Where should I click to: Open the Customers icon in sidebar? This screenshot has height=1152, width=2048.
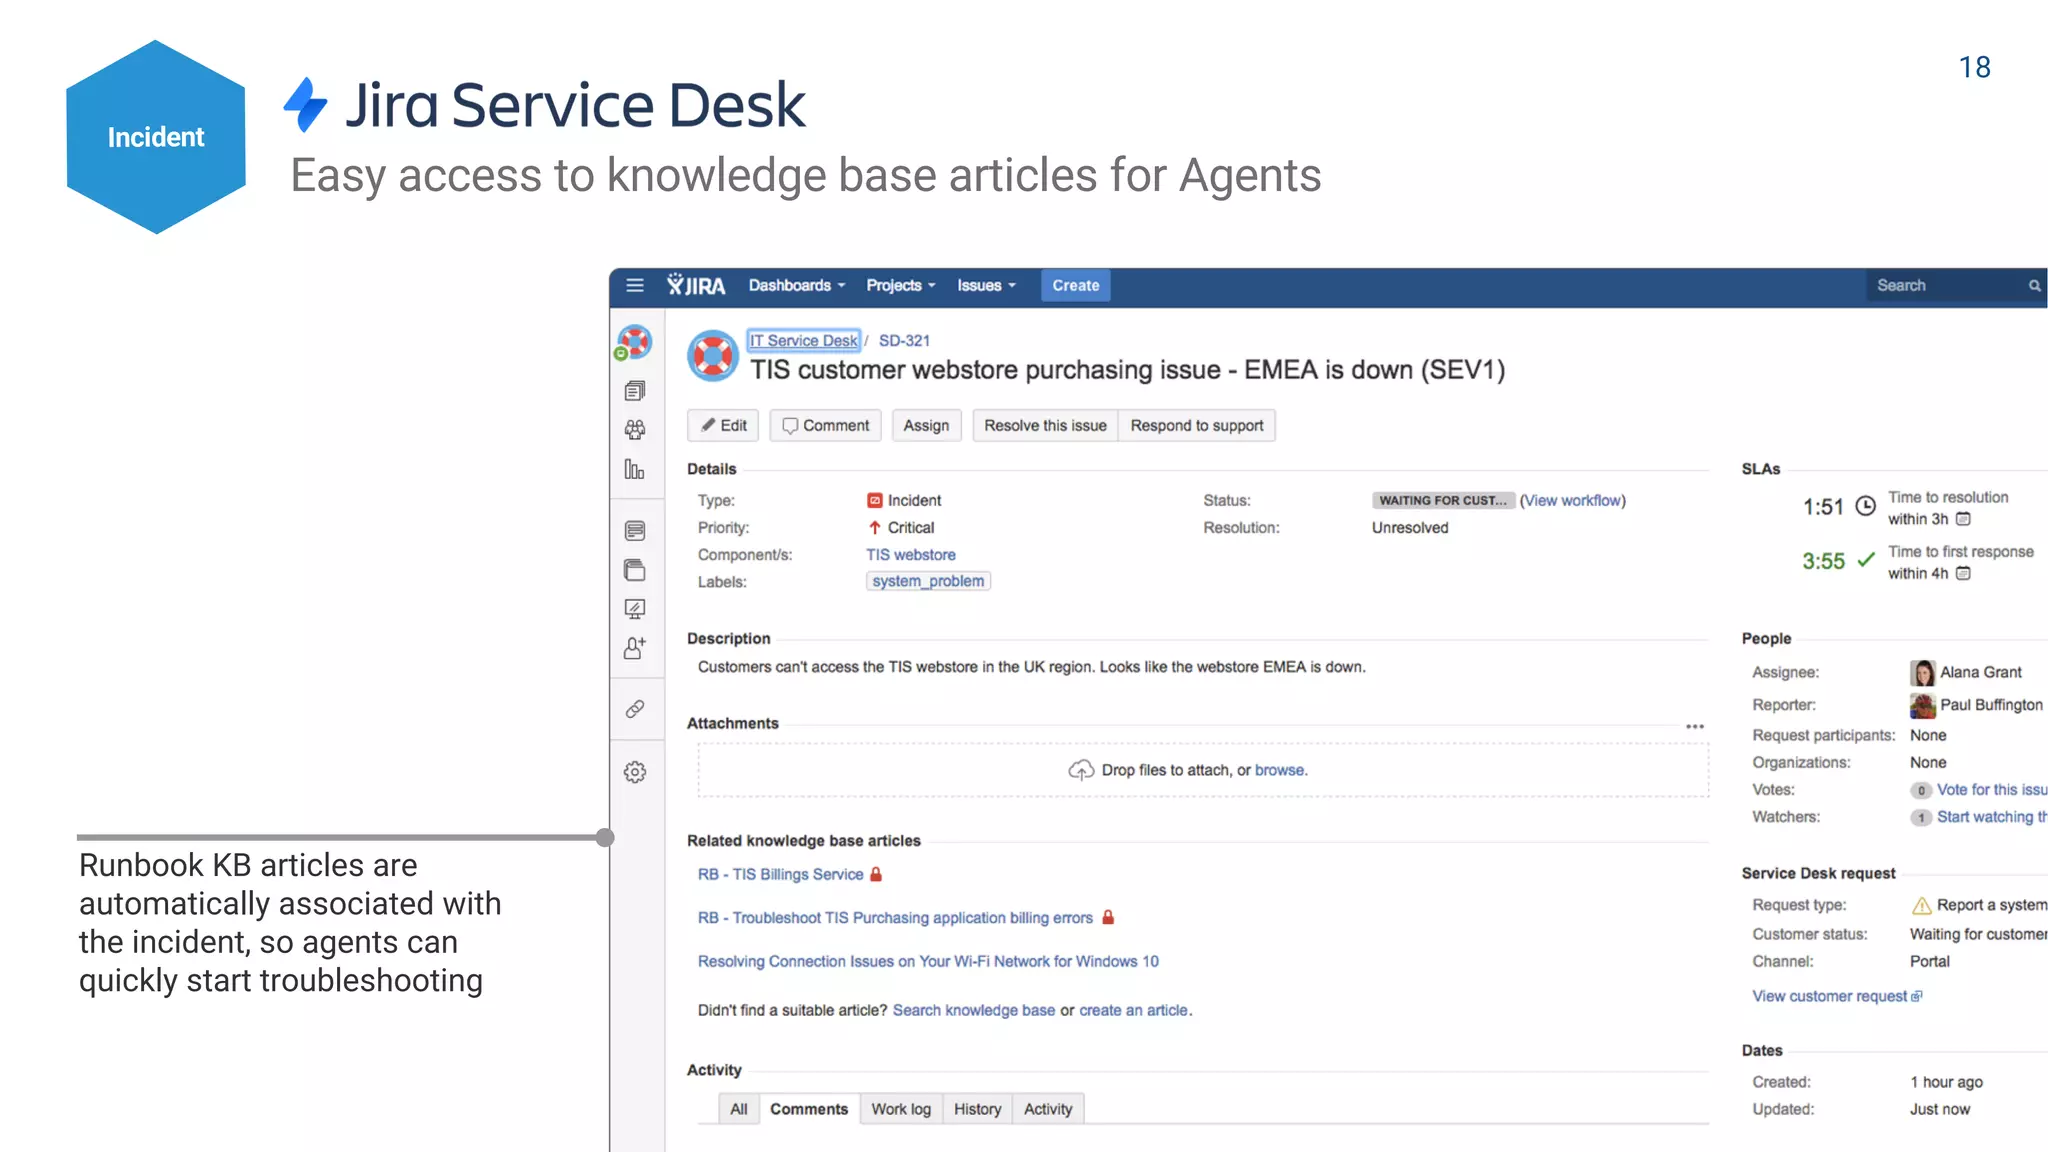635,430
